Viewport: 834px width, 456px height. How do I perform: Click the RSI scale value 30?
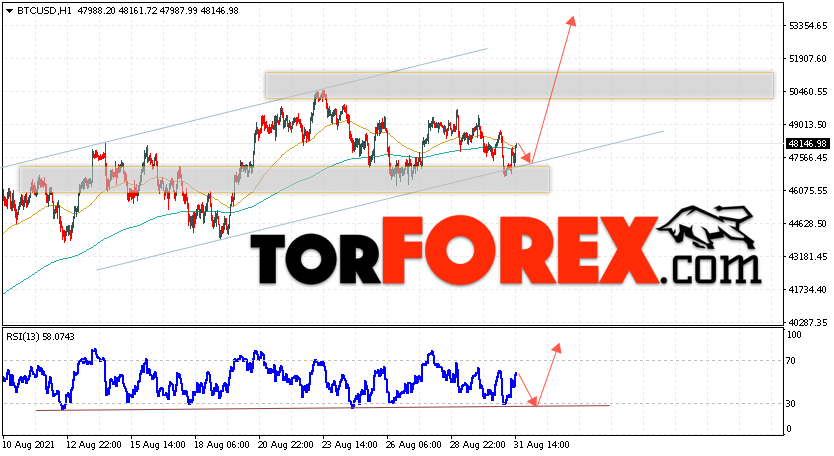(791, 404)
